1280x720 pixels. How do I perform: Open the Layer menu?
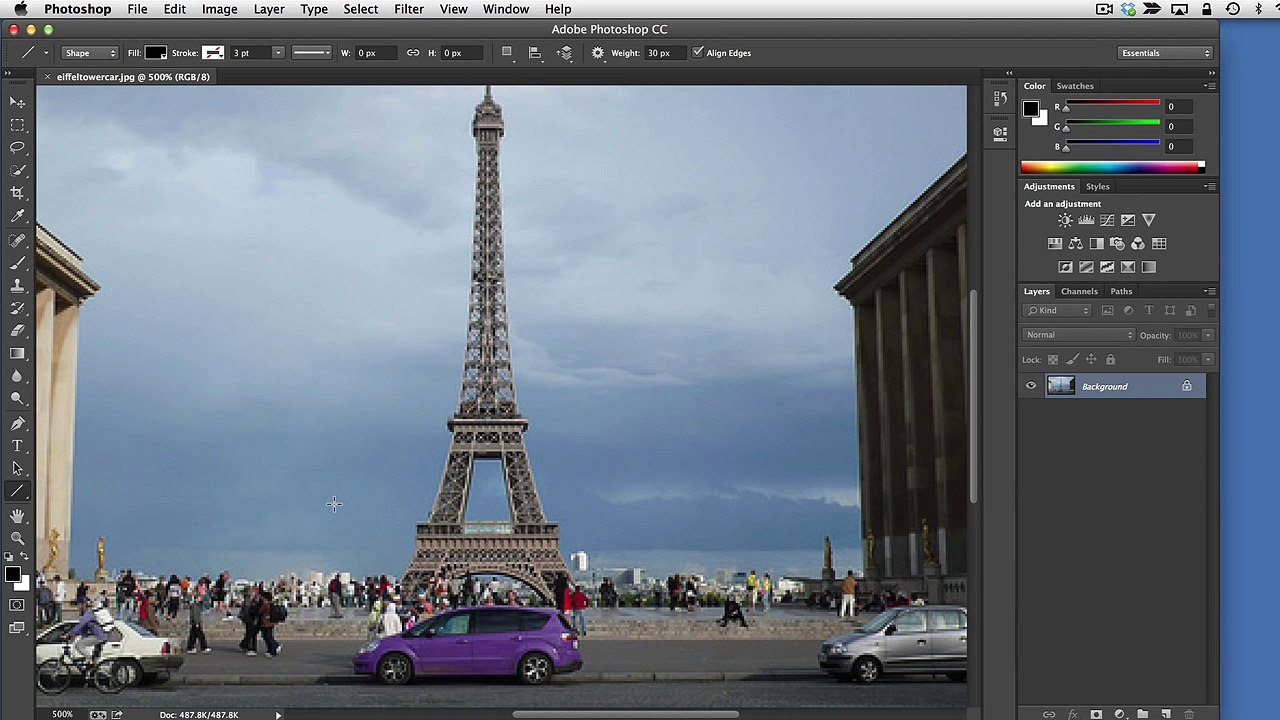[268, 9]
